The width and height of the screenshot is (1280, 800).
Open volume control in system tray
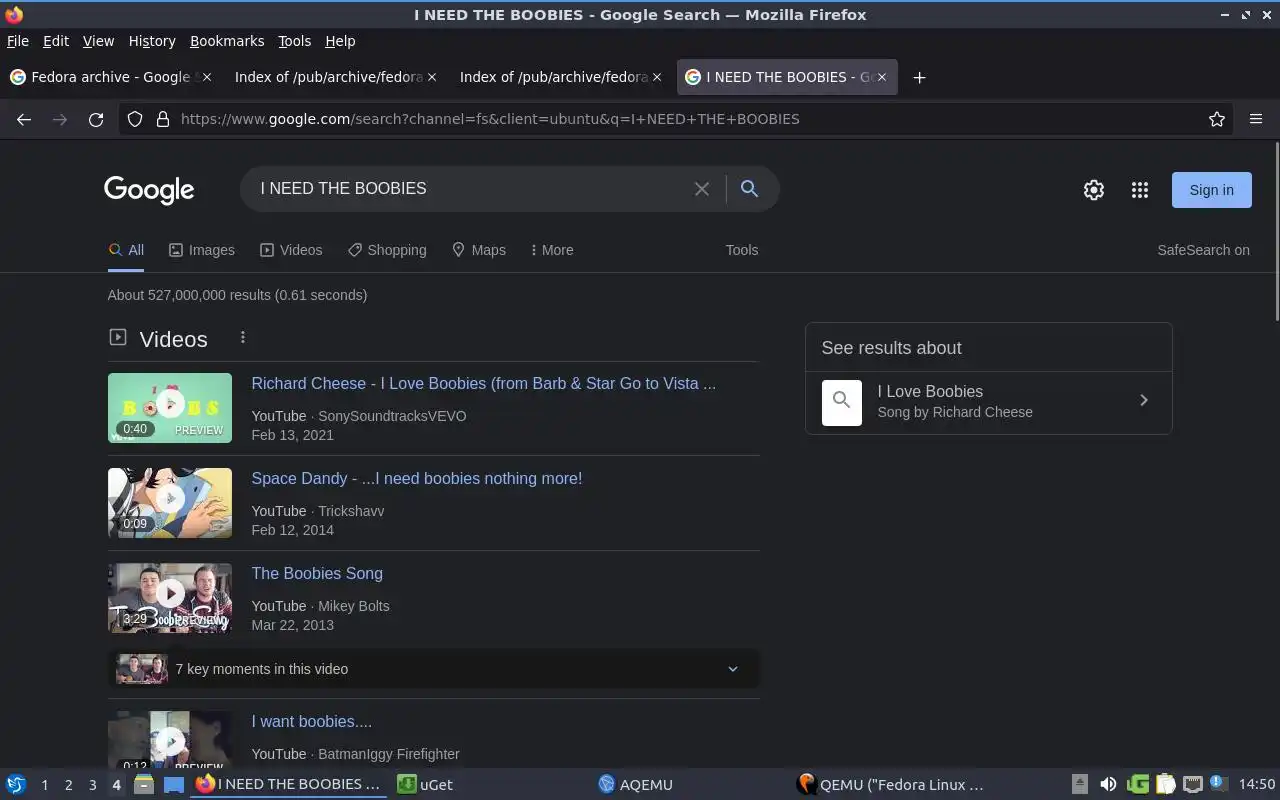click(x=1108, y=785)
